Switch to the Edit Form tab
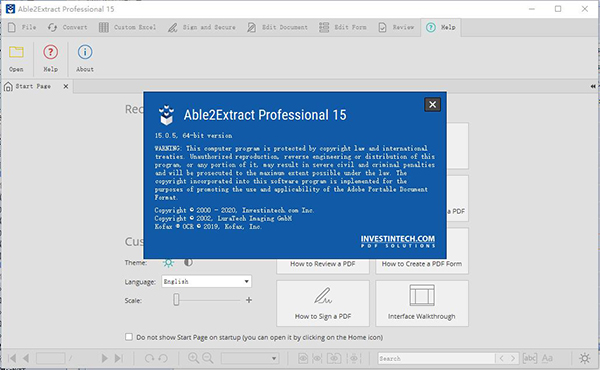 pyautogui.click(x=343, y=27)
